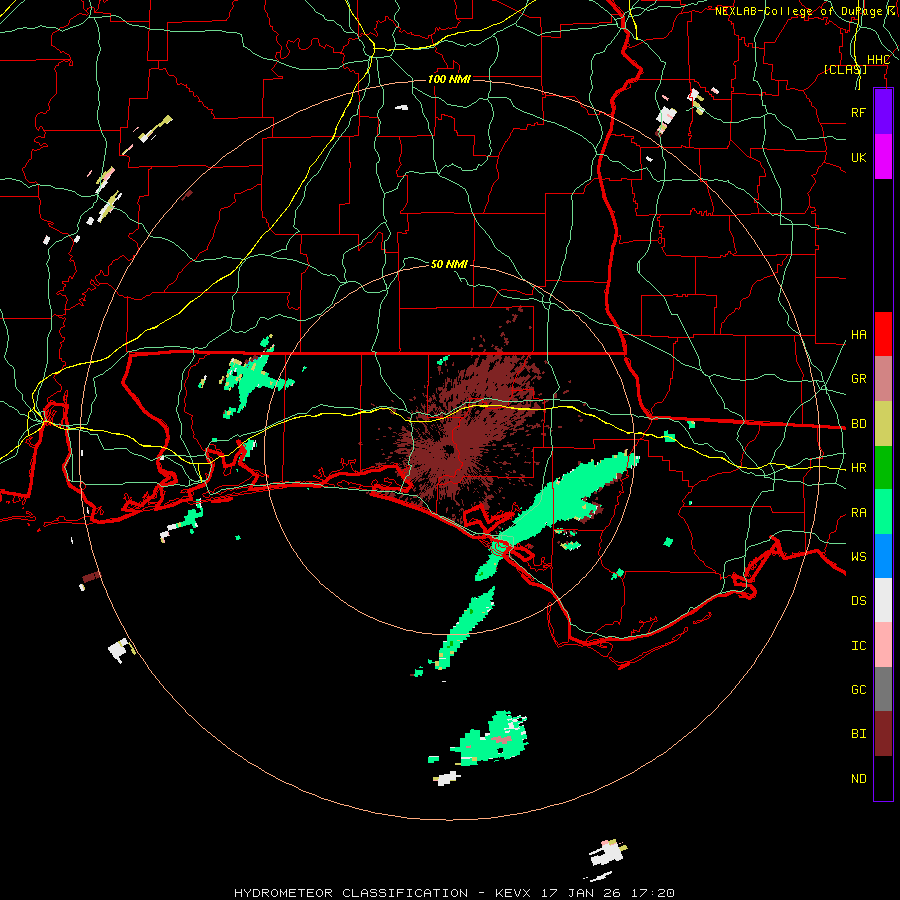Click the HA legend label
900x900 pixels.
[x=859, y=335]
